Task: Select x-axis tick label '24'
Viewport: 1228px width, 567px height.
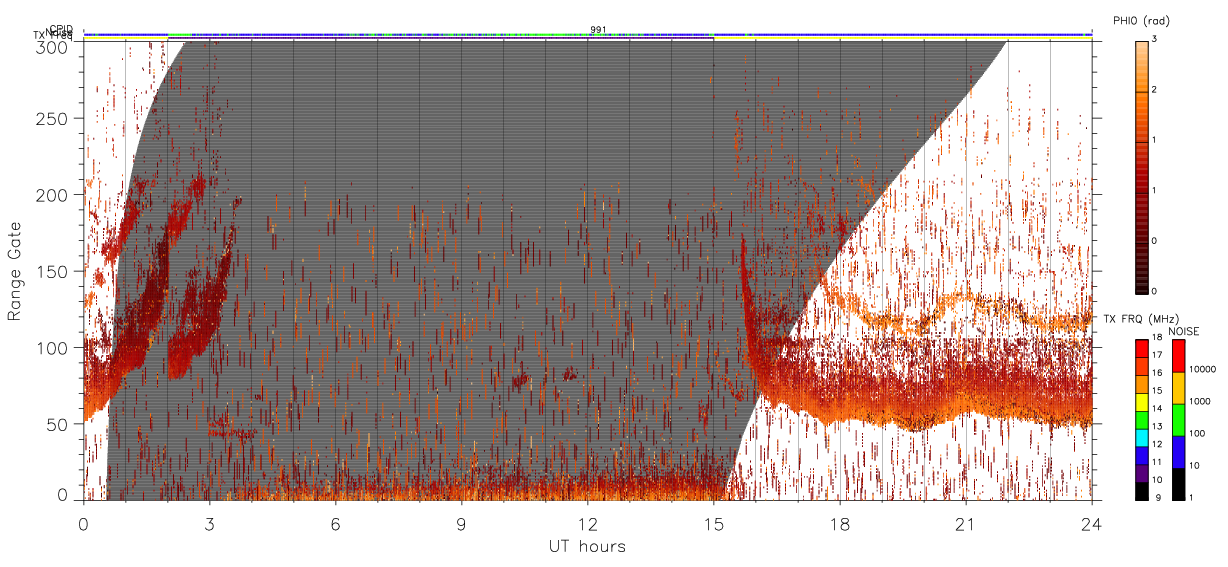Action: click(1092, 524)
